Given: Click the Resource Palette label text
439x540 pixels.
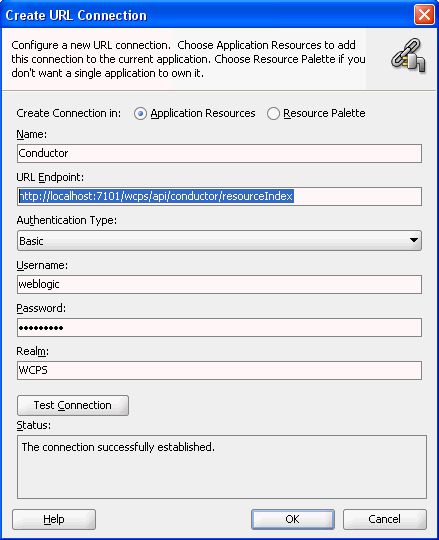Looking at the screenshot, I should 324,113.
